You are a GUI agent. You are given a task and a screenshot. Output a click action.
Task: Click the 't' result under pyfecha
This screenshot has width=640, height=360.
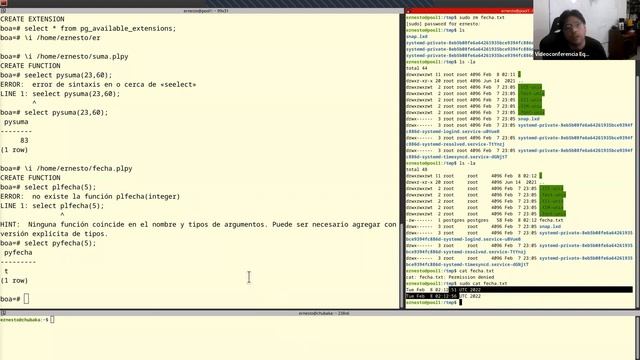point(6,271)
